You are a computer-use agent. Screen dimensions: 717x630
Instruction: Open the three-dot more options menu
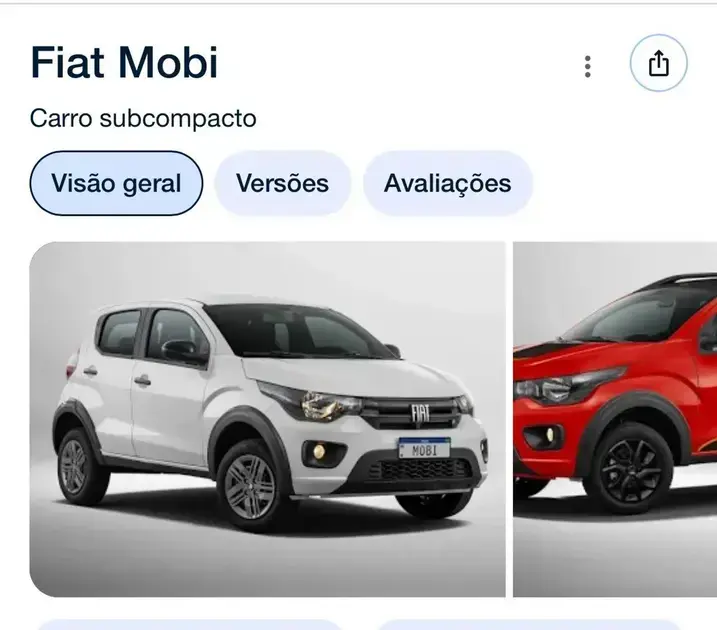(588, 67)
